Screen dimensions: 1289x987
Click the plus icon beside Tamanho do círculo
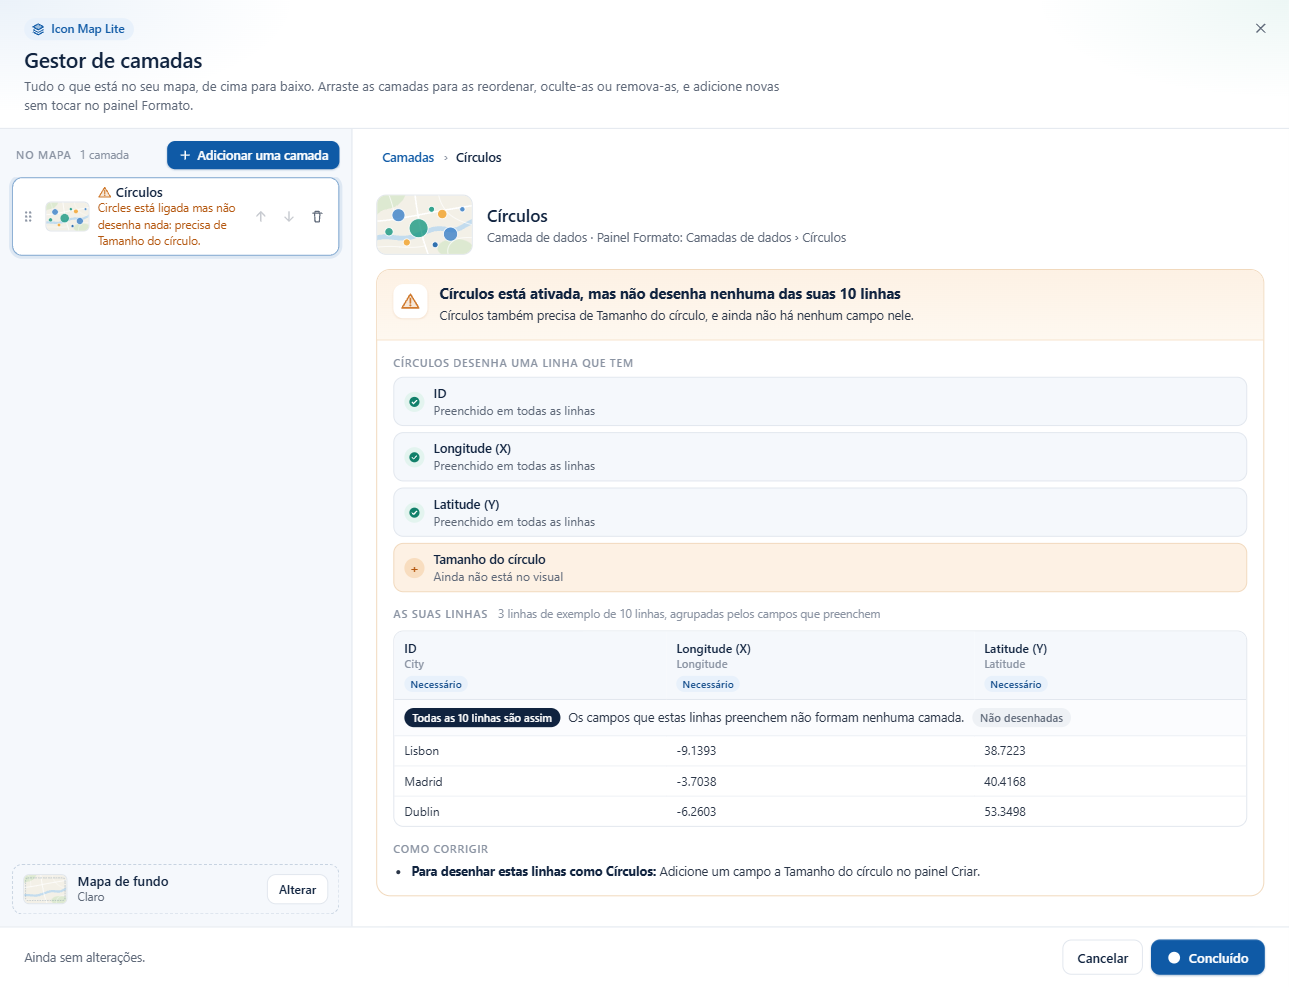(414, 568)
